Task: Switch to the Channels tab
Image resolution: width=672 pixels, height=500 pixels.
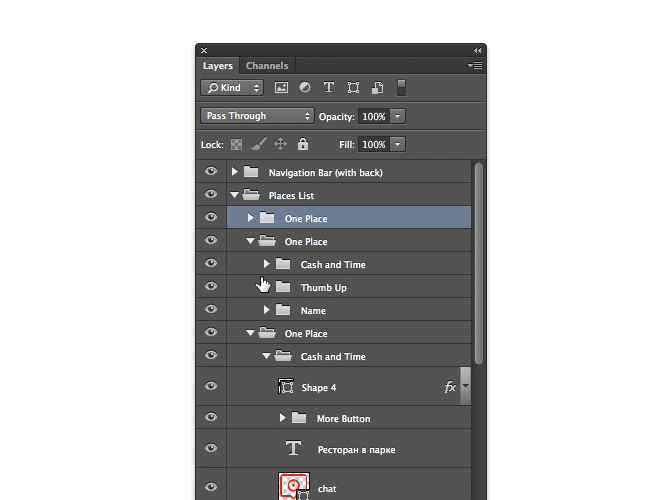Action: [267, 66]
